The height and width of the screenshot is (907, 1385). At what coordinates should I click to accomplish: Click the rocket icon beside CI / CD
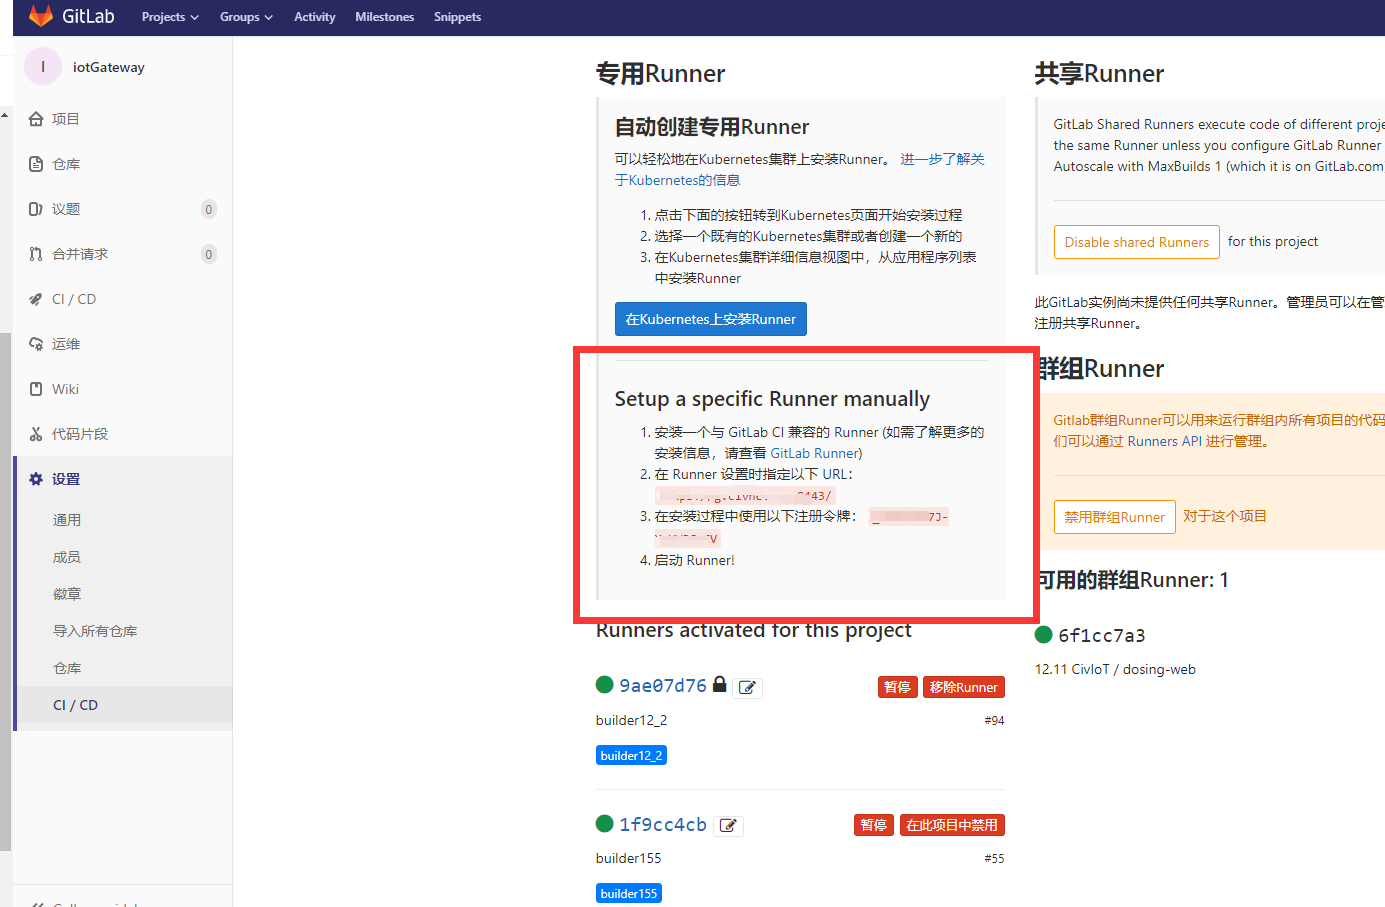click(36, 299)
